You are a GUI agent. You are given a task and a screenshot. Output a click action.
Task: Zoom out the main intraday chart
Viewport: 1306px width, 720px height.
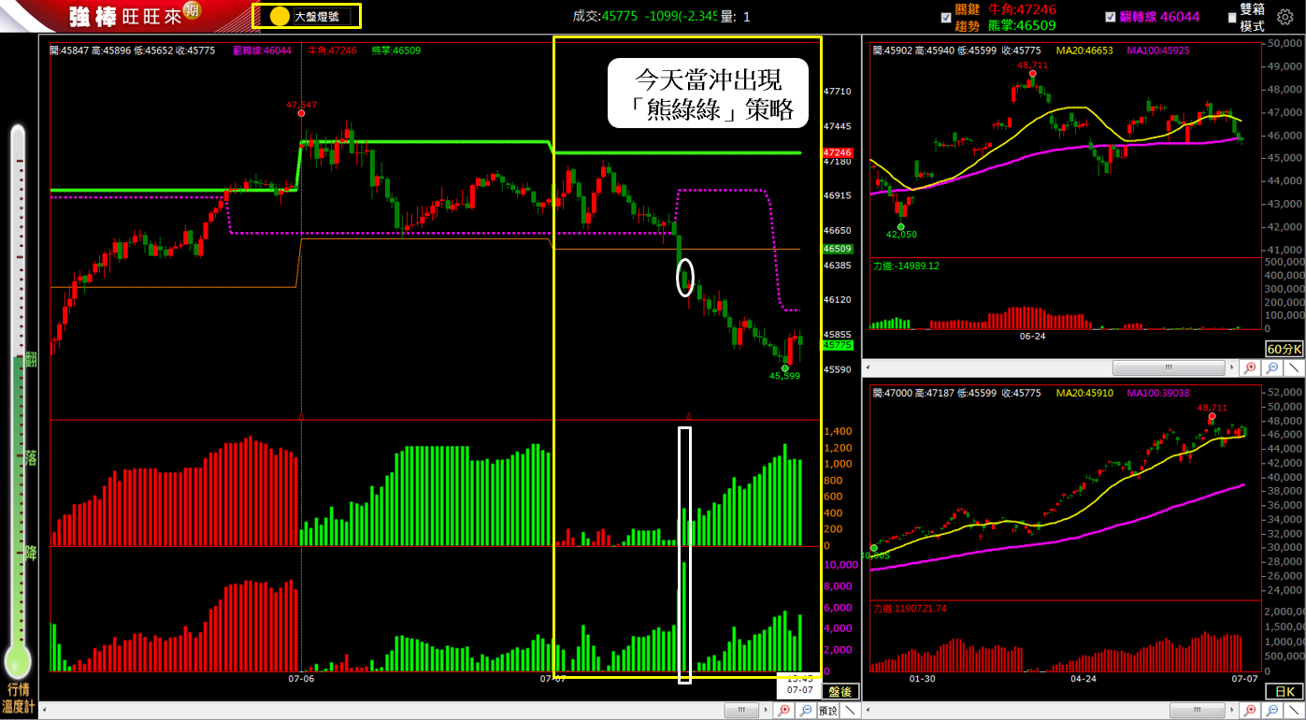click(x=806, y=710)
